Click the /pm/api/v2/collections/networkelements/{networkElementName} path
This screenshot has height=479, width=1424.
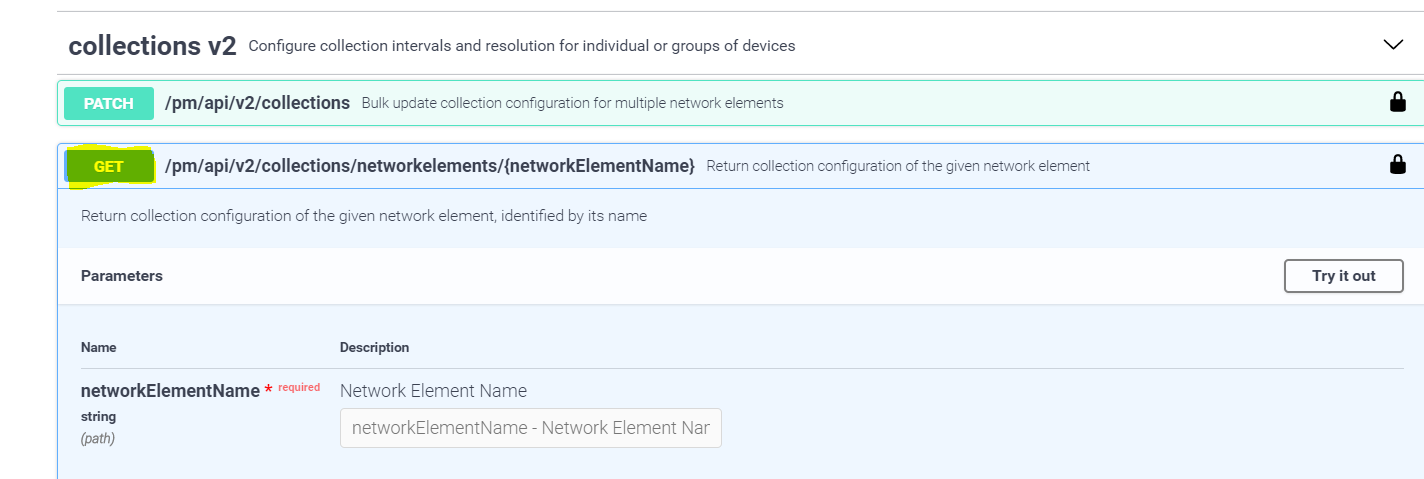click(430, 166)
